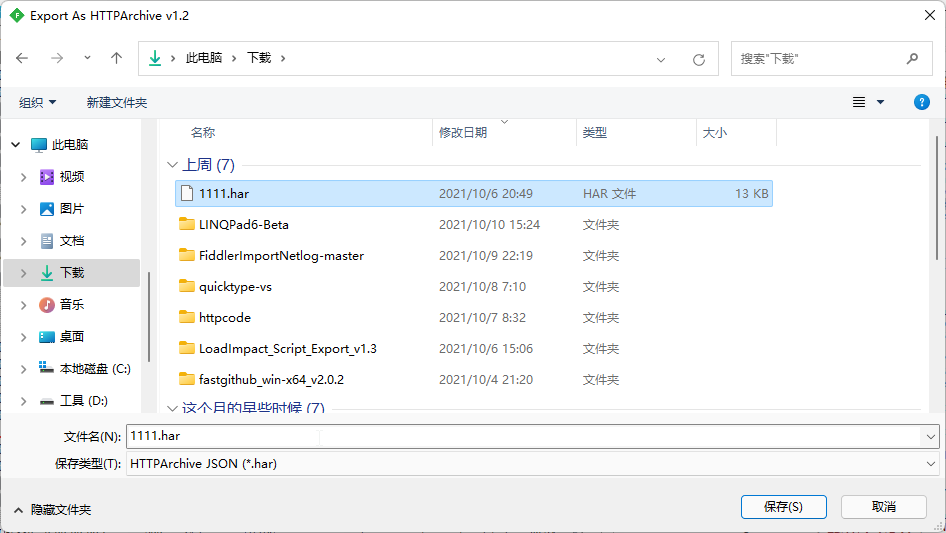Click the httpcode folder name
The image size is (946, 533).
pyautogui.click(x=225, y=318)
